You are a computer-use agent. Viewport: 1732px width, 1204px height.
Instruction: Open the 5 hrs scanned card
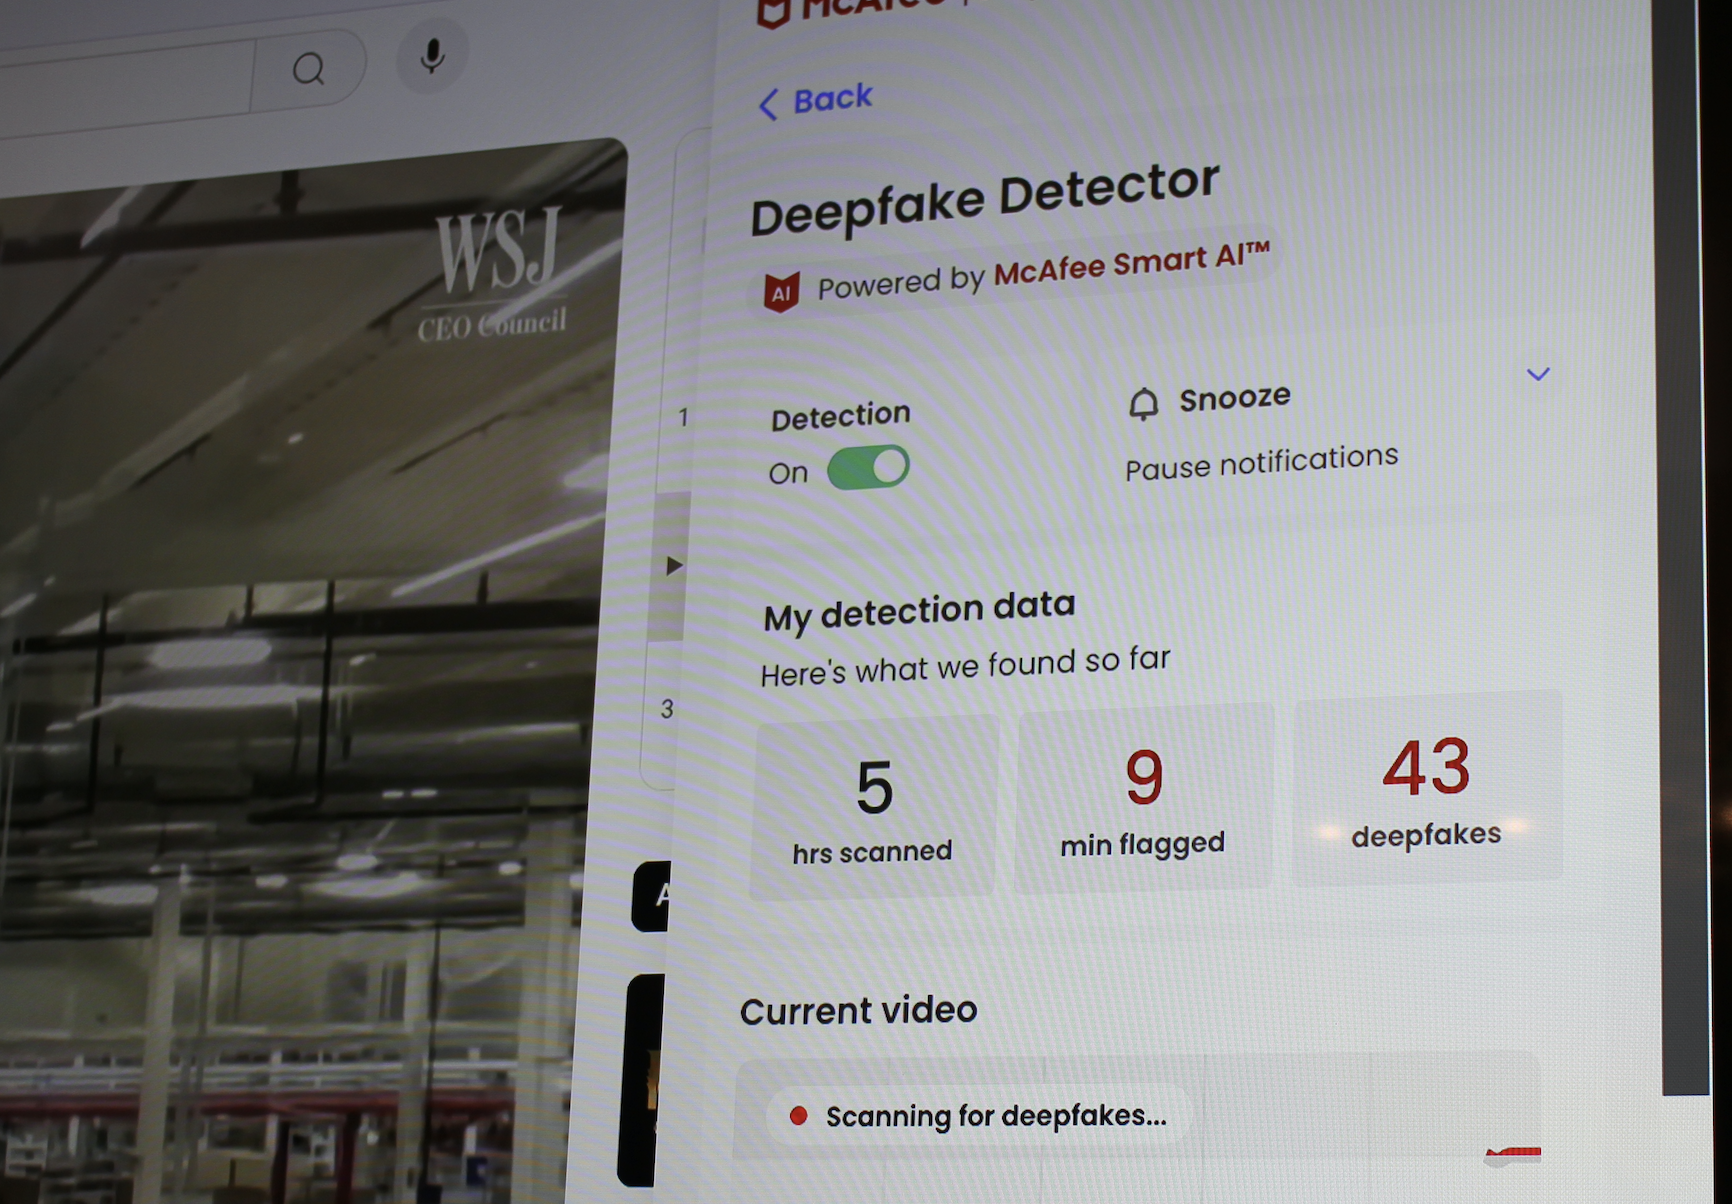tap(874, 807)
